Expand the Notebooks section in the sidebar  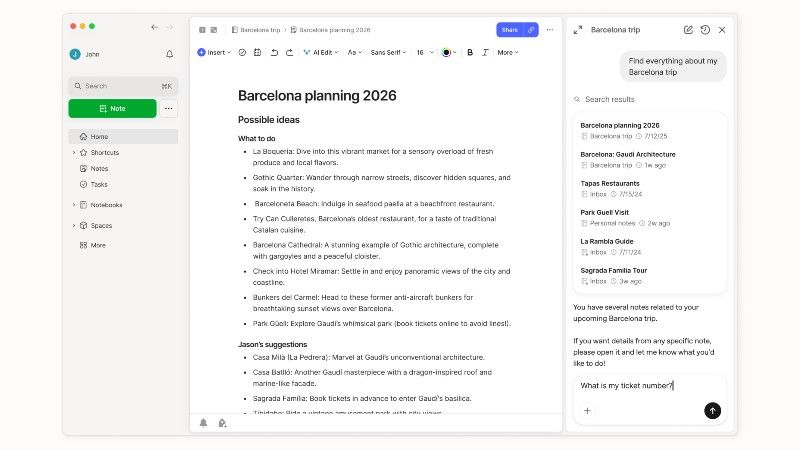click(x=74, y=205)
